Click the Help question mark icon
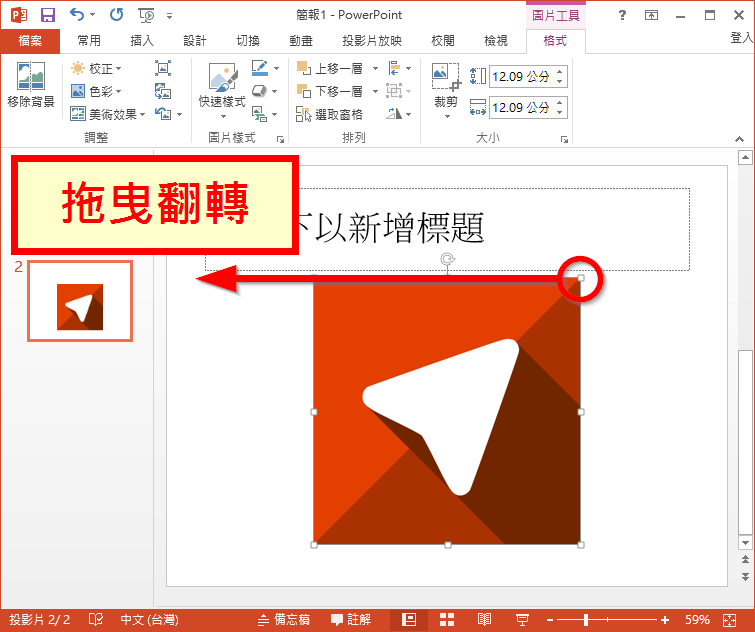 (x=622, y=15)
